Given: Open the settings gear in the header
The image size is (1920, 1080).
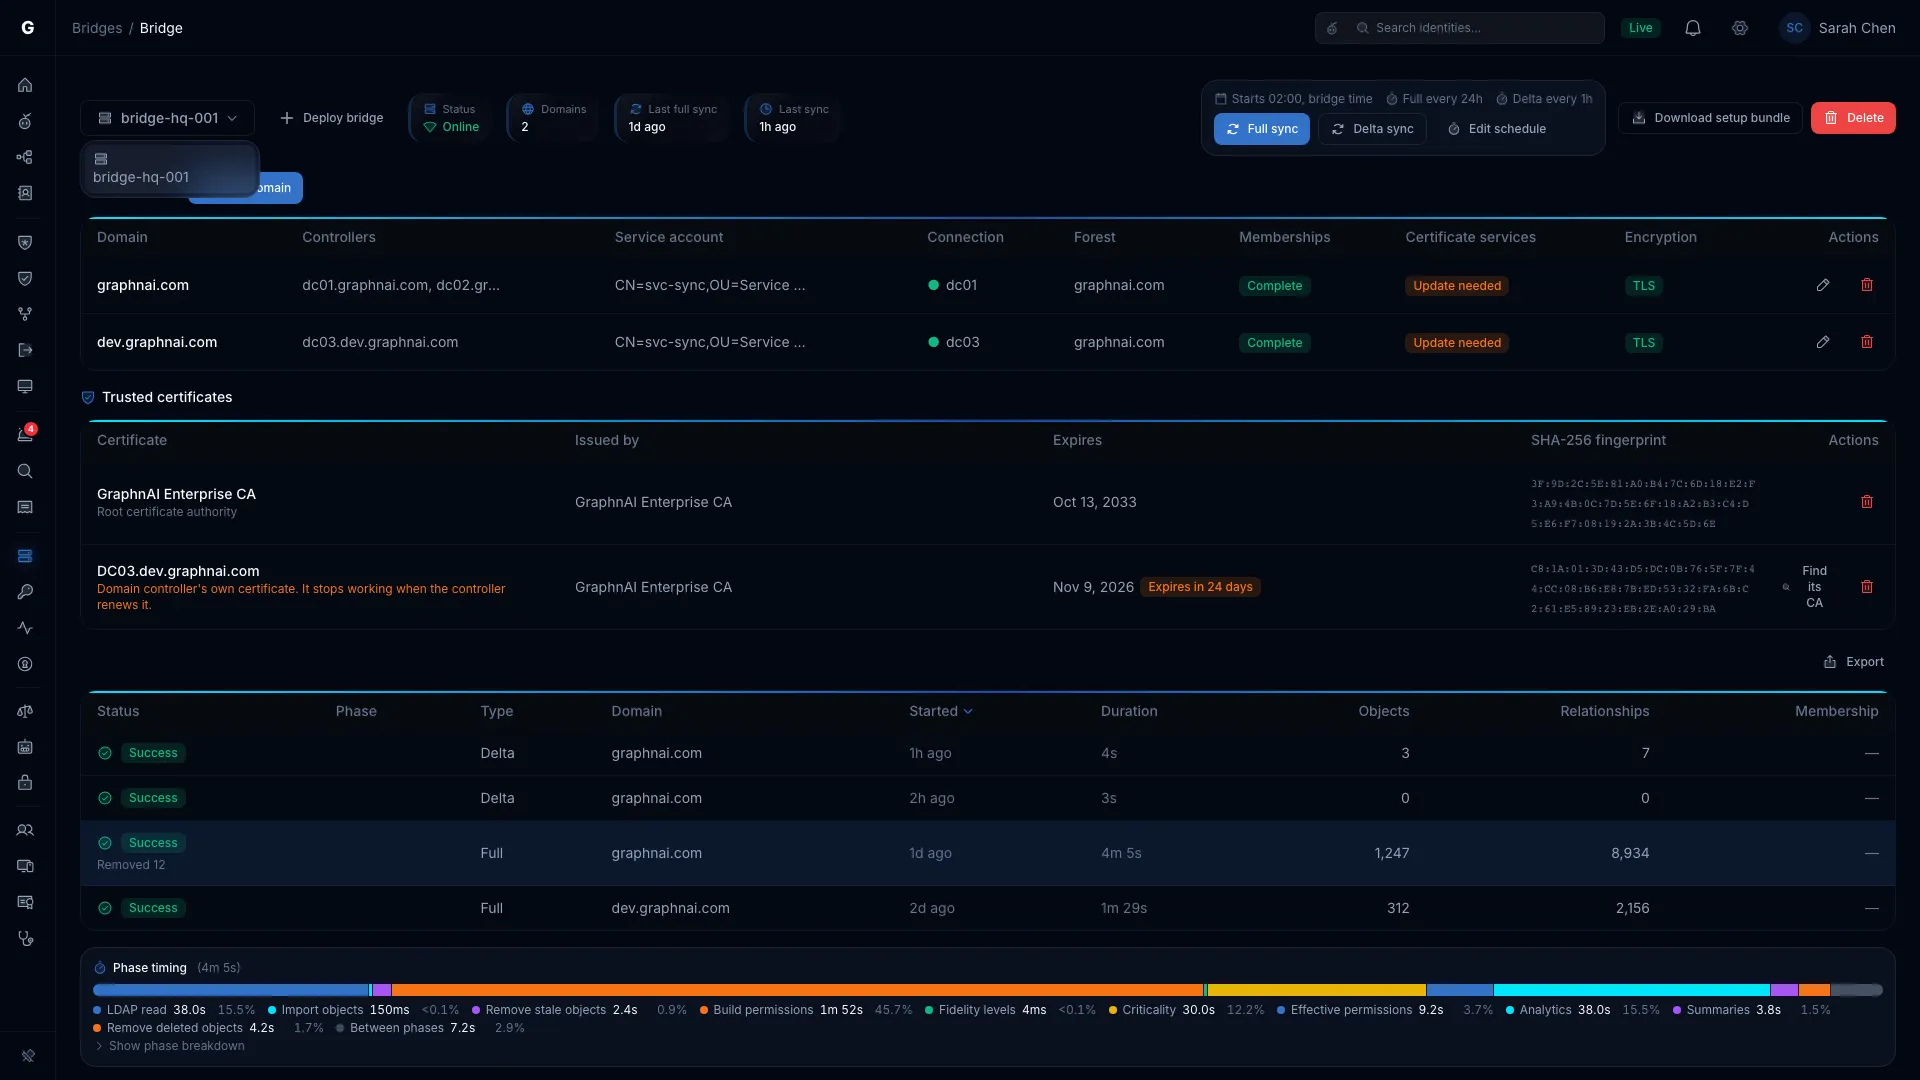Looking at the screenshot, I should pyautogui.click(x=1740, y=28).
